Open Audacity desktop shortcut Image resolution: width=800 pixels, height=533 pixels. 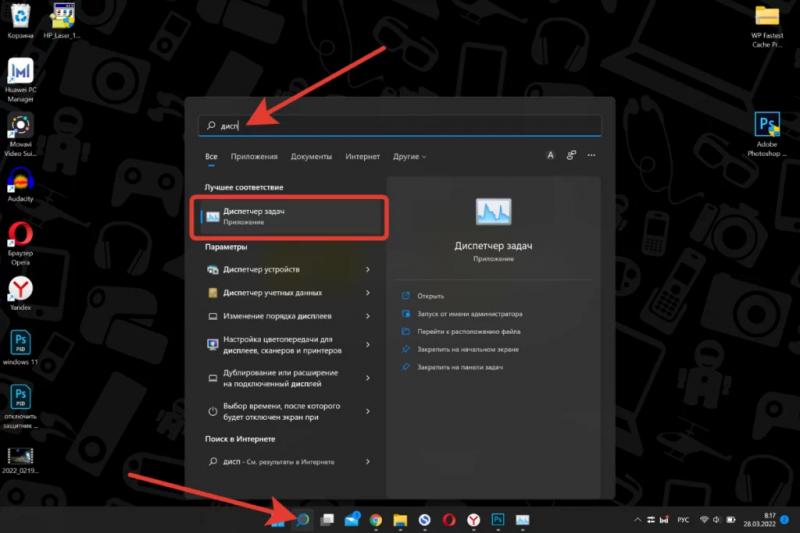[x=20, y=182]
